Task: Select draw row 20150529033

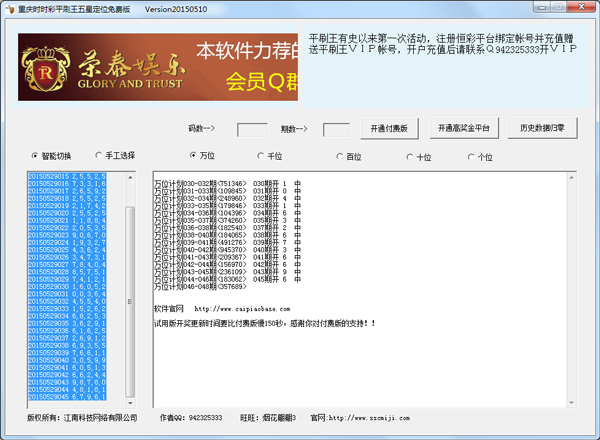Action: [x=67, y=309]
